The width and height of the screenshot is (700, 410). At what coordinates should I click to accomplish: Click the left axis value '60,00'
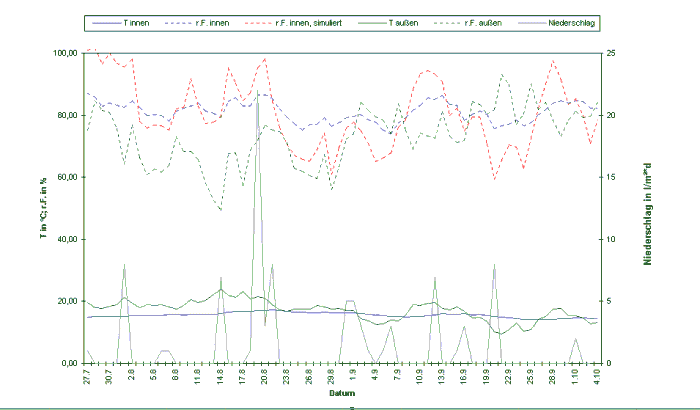pyautogui.click(x=67, y=177)
